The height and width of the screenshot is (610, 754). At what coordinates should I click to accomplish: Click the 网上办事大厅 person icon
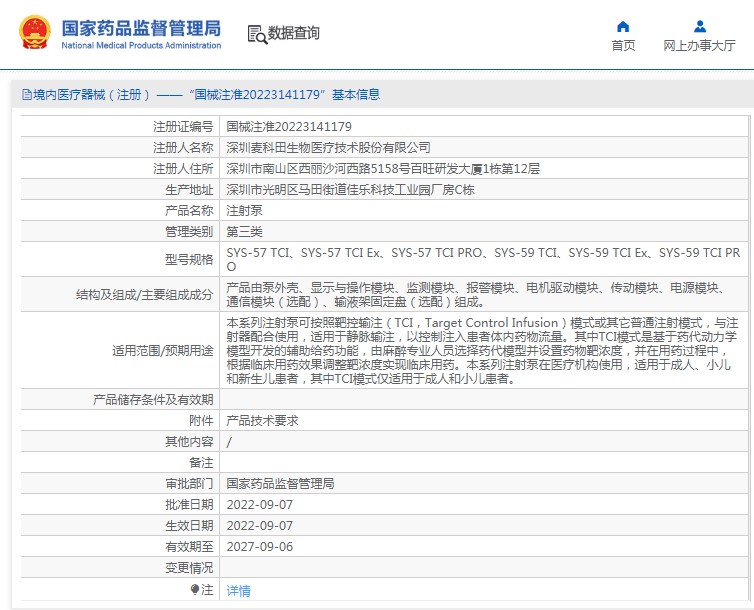point(700,26)
